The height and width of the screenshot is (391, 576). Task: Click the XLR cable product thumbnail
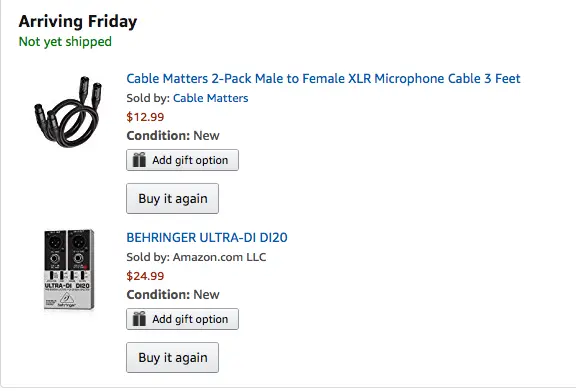pyautogui.click(x=68, y=112)
